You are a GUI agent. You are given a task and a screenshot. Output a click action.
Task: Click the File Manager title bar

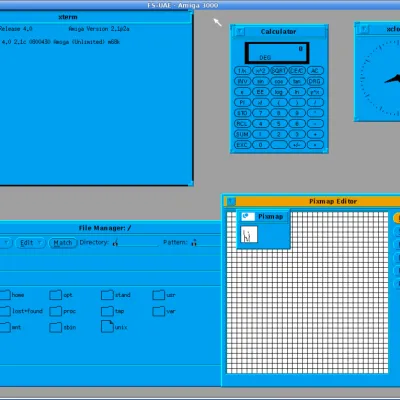pyautogui.click(x=110, y=228)
